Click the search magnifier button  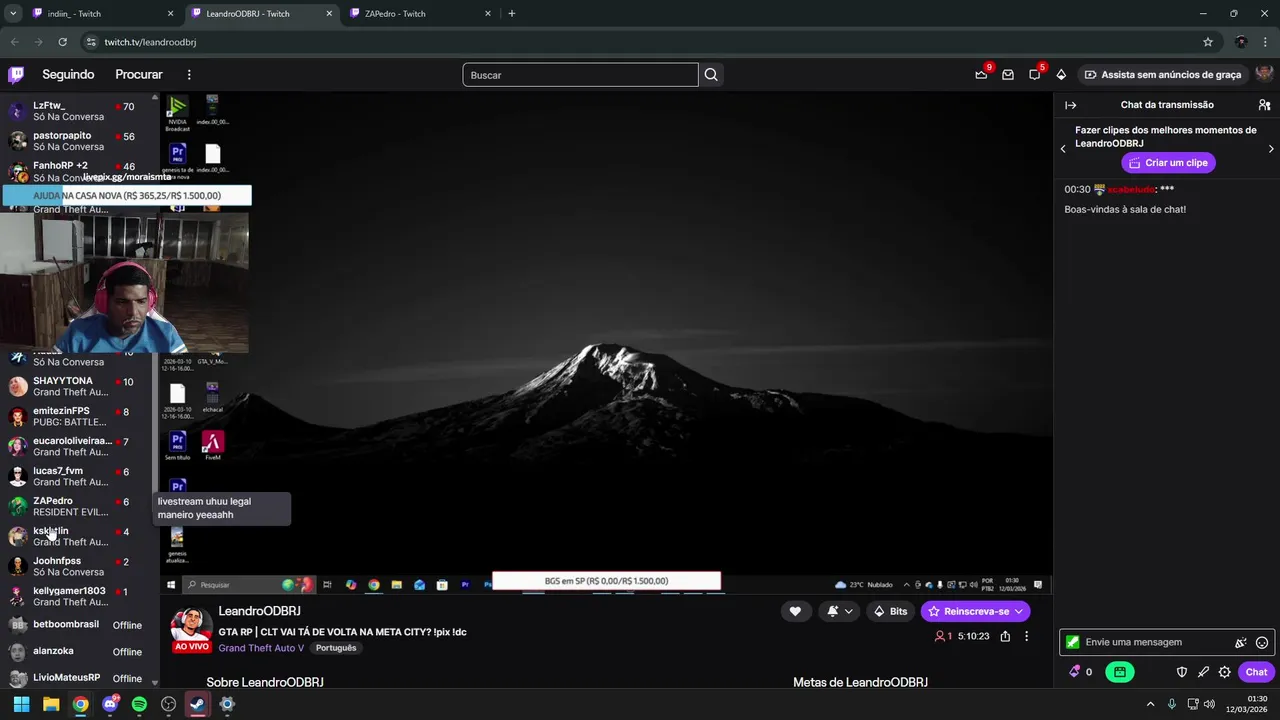pos(711,75)
